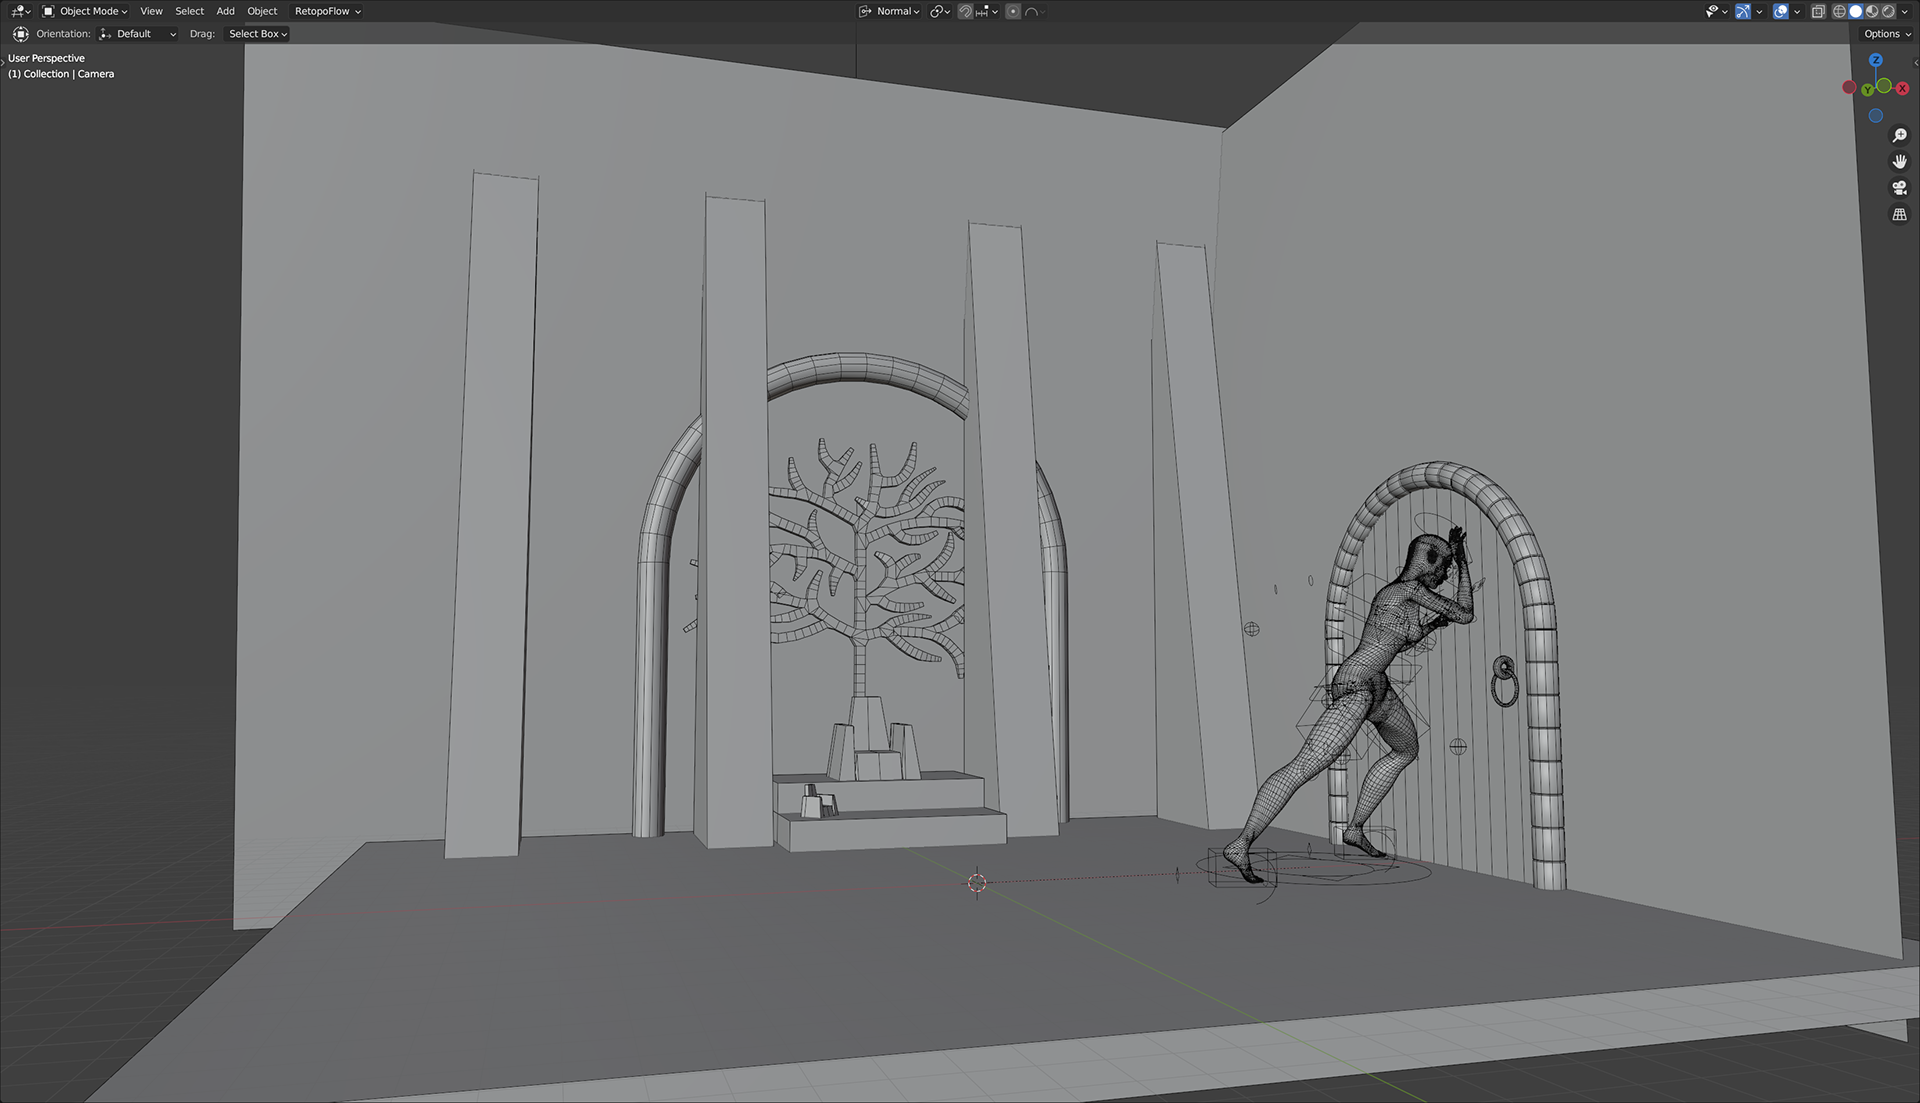The height and width of the screenshot is (1103, 1920).
Task: Toggle X-ray view
Action: pos(1818,11)
